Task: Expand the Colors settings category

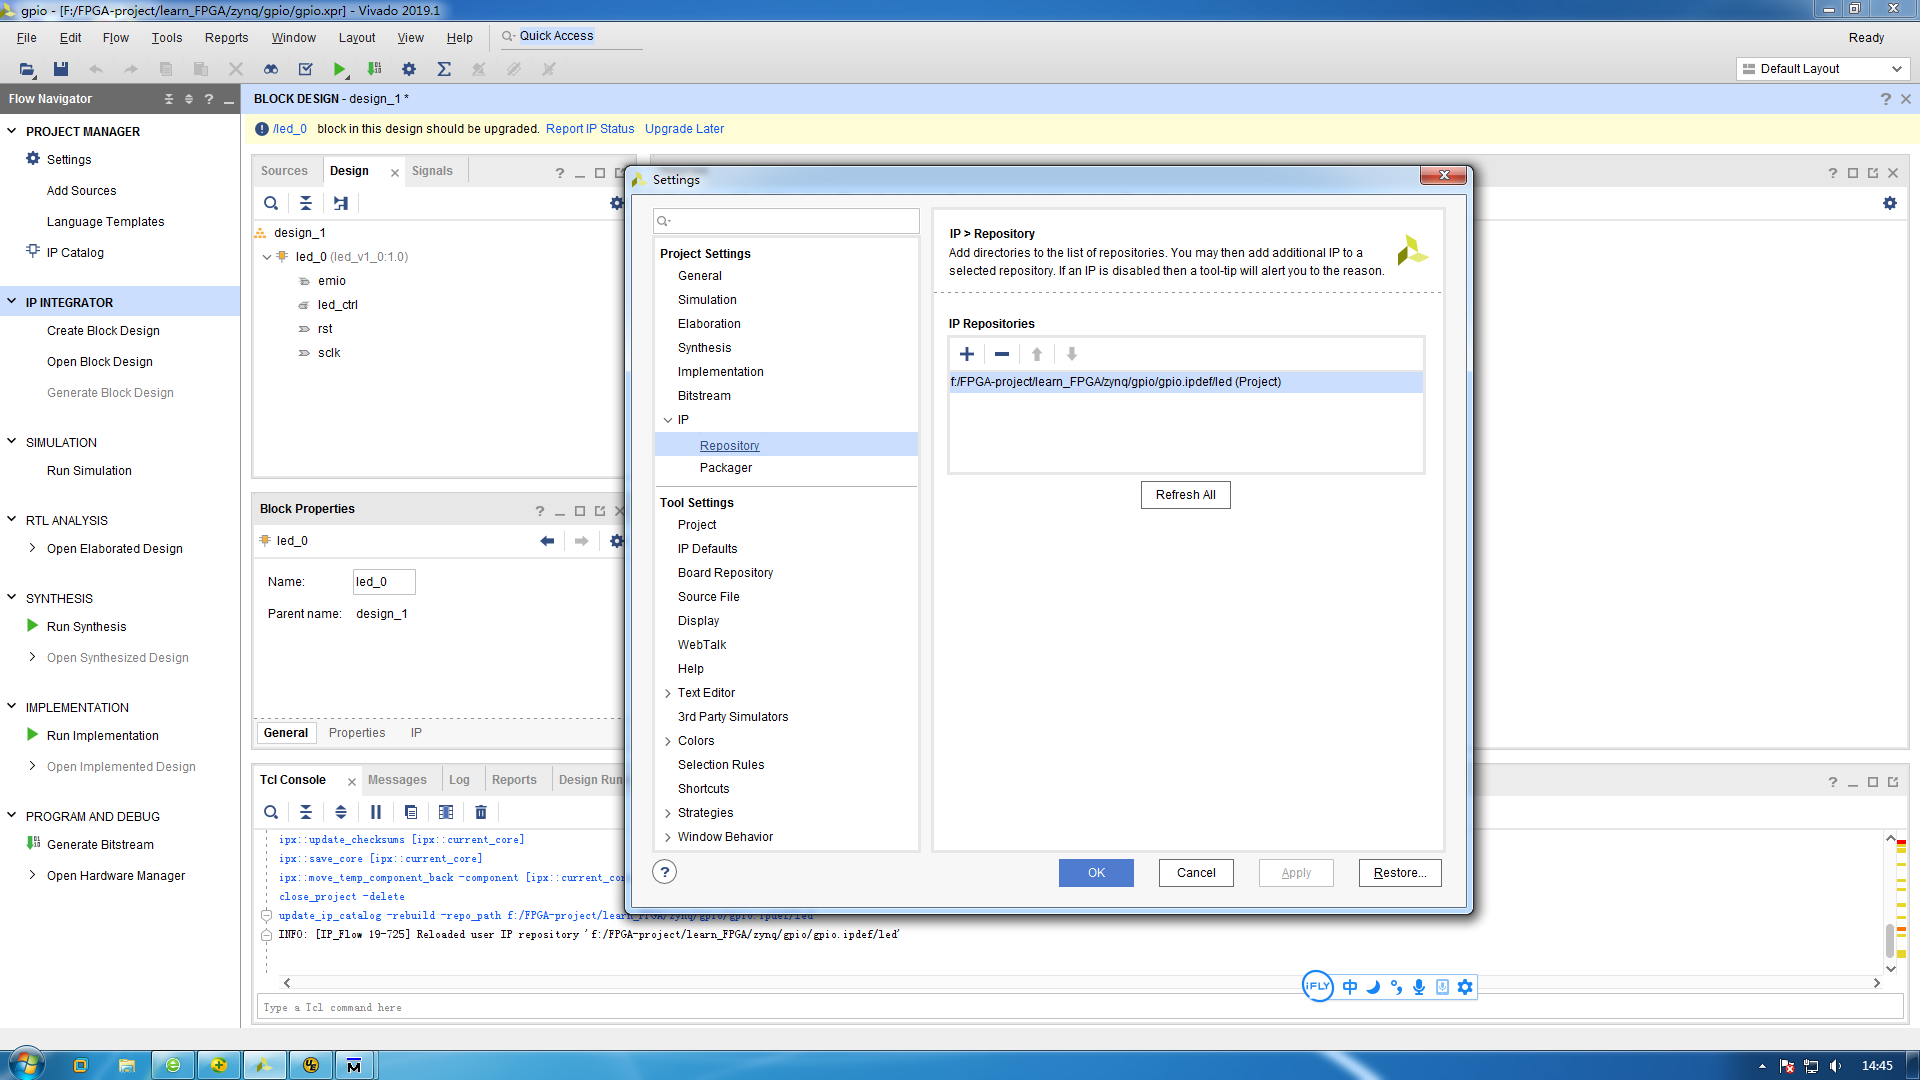Action: (x=668, y=741)
